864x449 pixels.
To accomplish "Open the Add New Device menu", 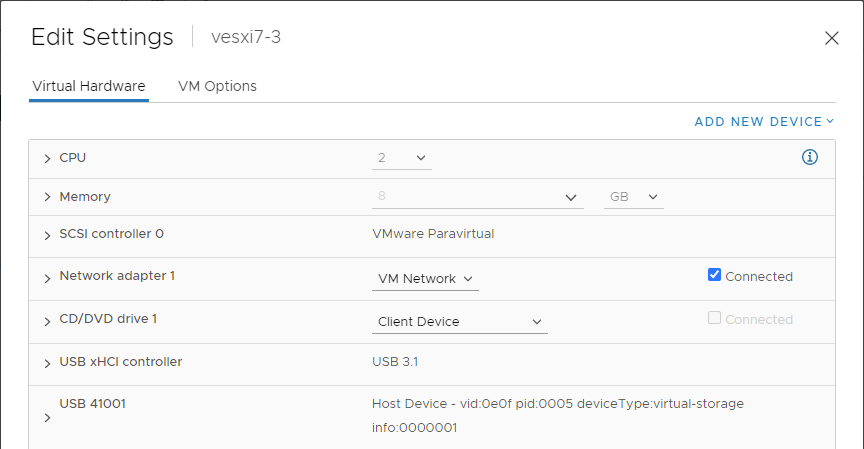I will [x=764, y=122].
